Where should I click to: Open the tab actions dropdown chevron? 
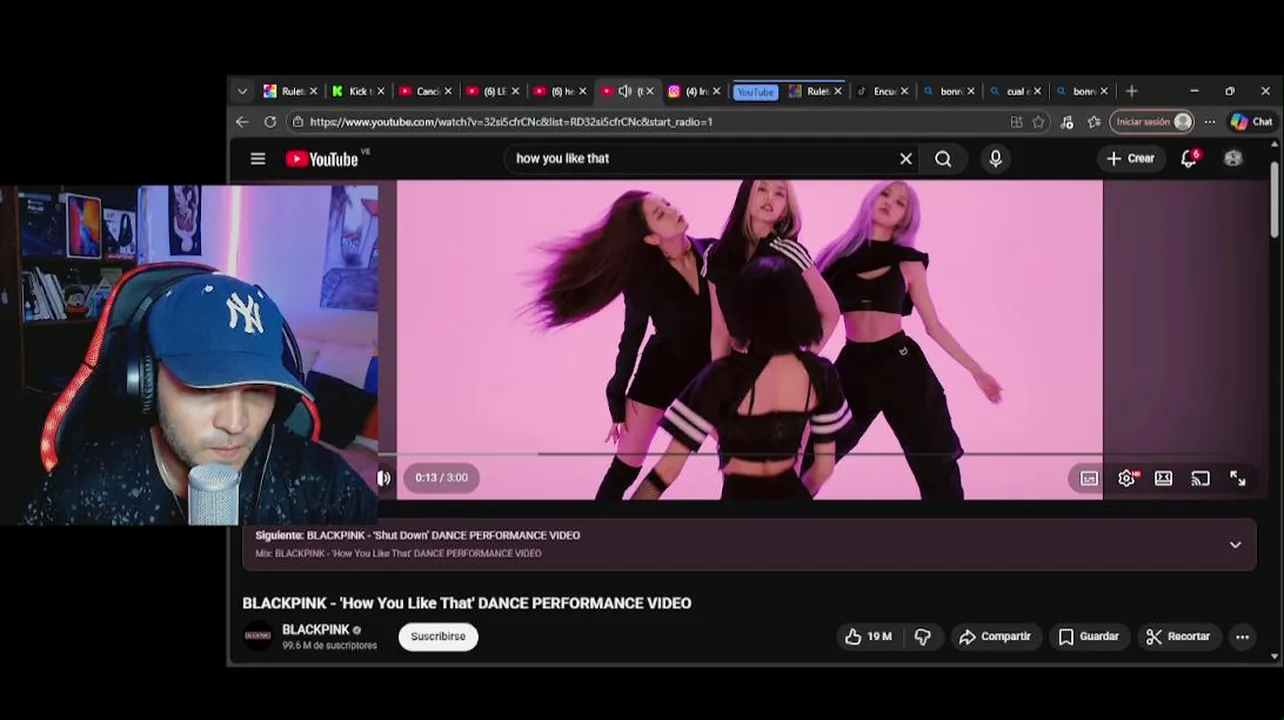tap(242, 91)
